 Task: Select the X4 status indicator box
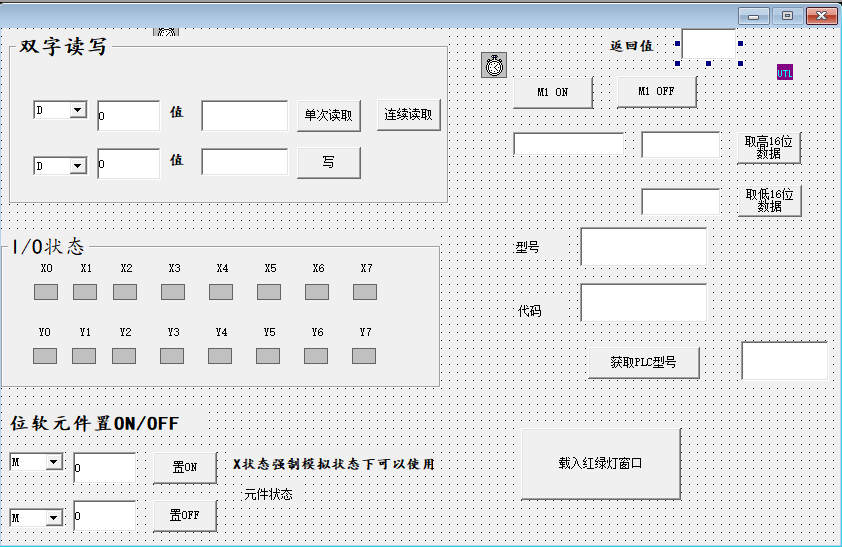tap(221, 292)
